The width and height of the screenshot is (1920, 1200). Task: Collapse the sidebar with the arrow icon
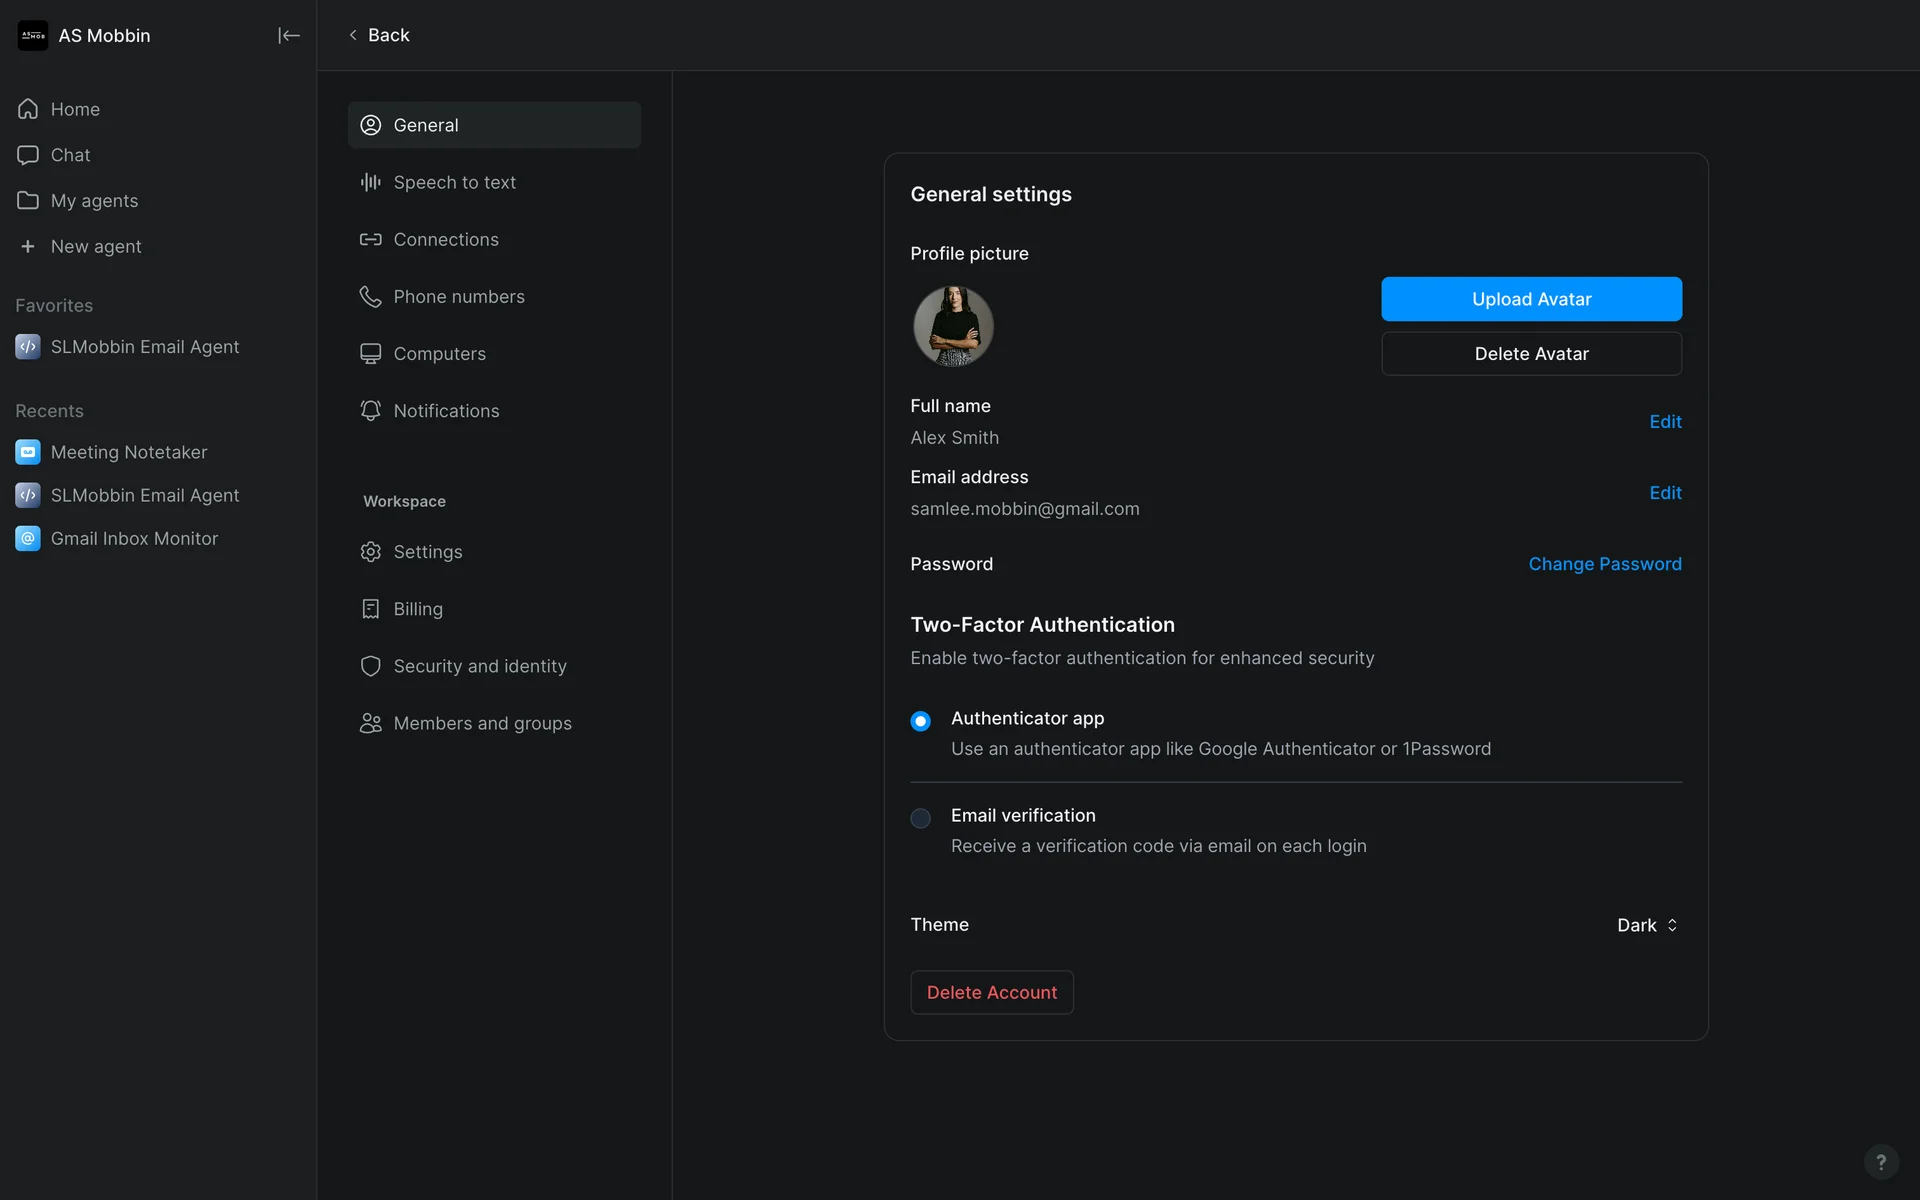coord(288,36)
